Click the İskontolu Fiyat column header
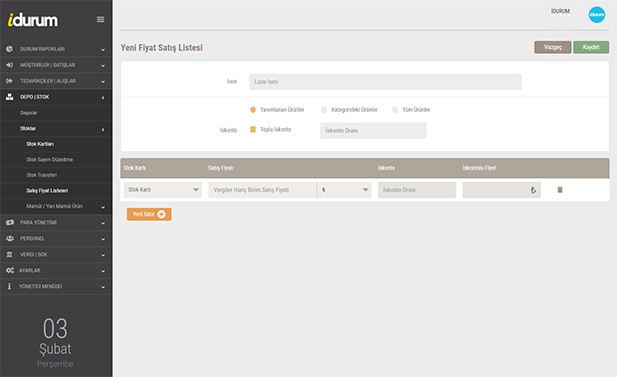The width and height of the screenshot is (617, 377). 479,168
